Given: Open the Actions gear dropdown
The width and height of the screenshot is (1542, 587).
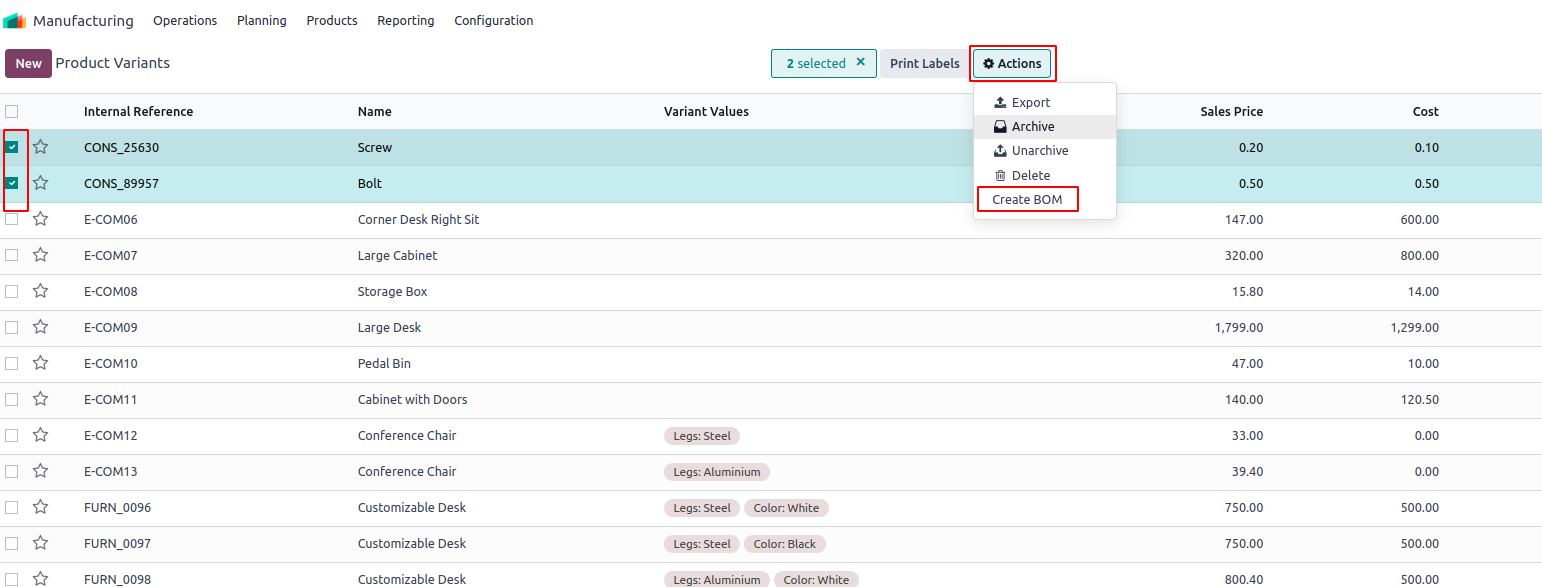Looking at the screenshot, I should click(1012, 63).
